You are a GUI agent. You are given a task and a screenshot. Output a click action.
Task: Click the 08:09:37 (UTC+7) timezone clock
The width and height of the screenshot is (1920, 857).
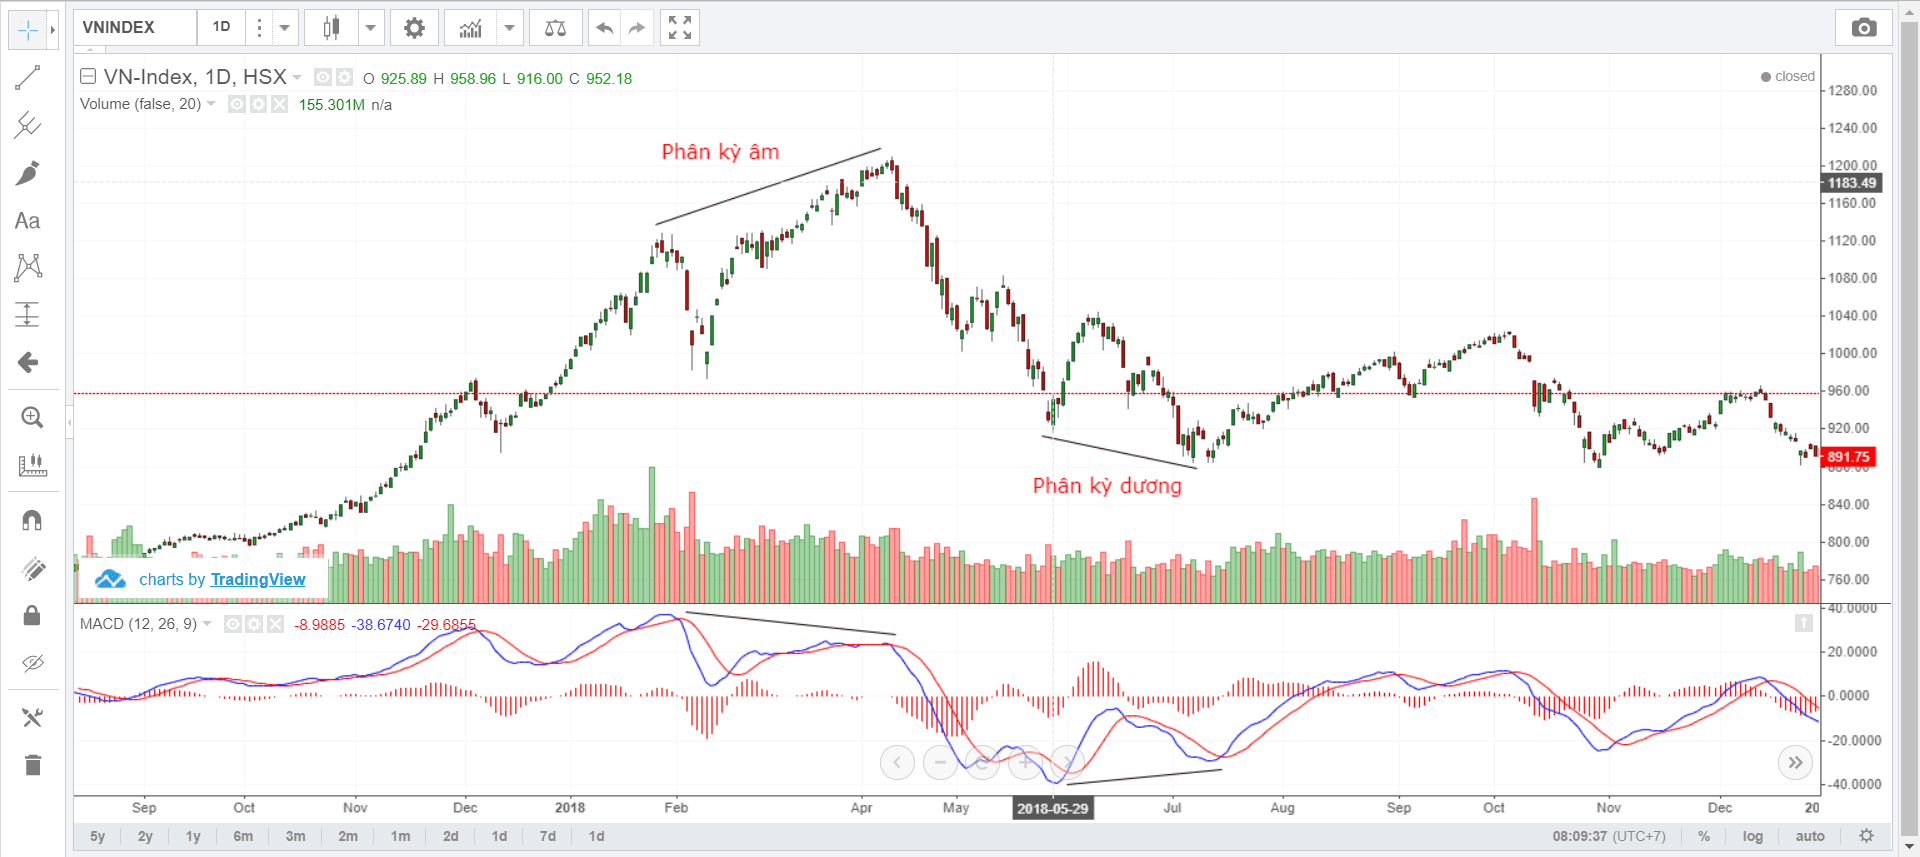coord(1609,836)
